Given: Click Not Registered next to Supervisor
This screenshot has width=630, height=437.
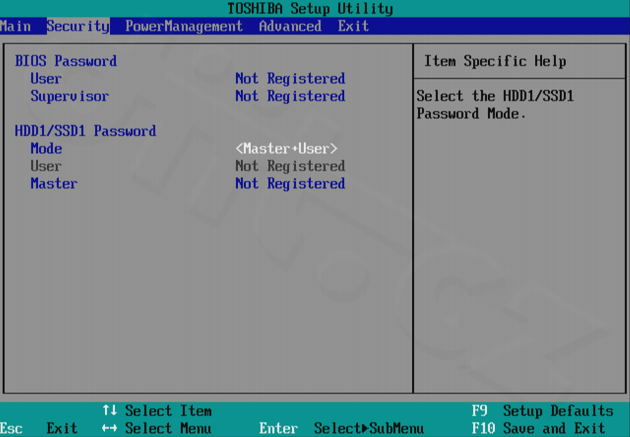Looking at the screenshot, I should 290,96.
